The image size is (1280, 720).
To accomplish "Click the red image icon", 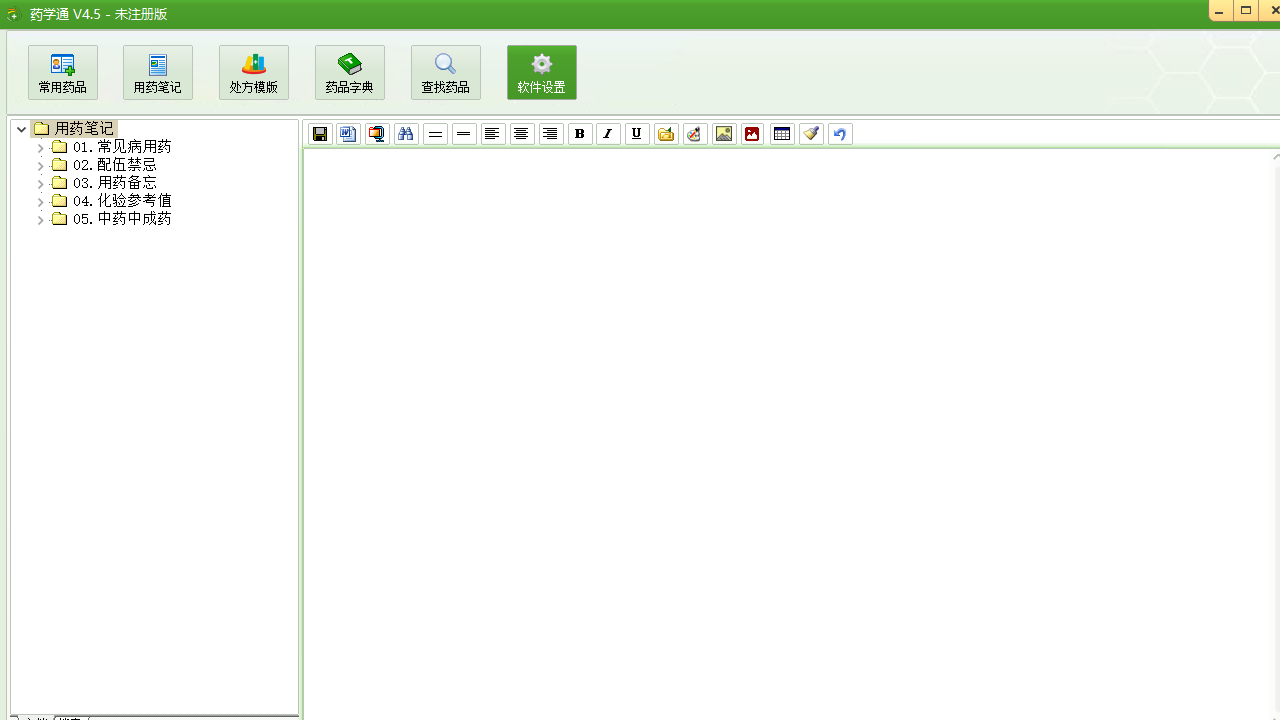I will pos(753,134).
